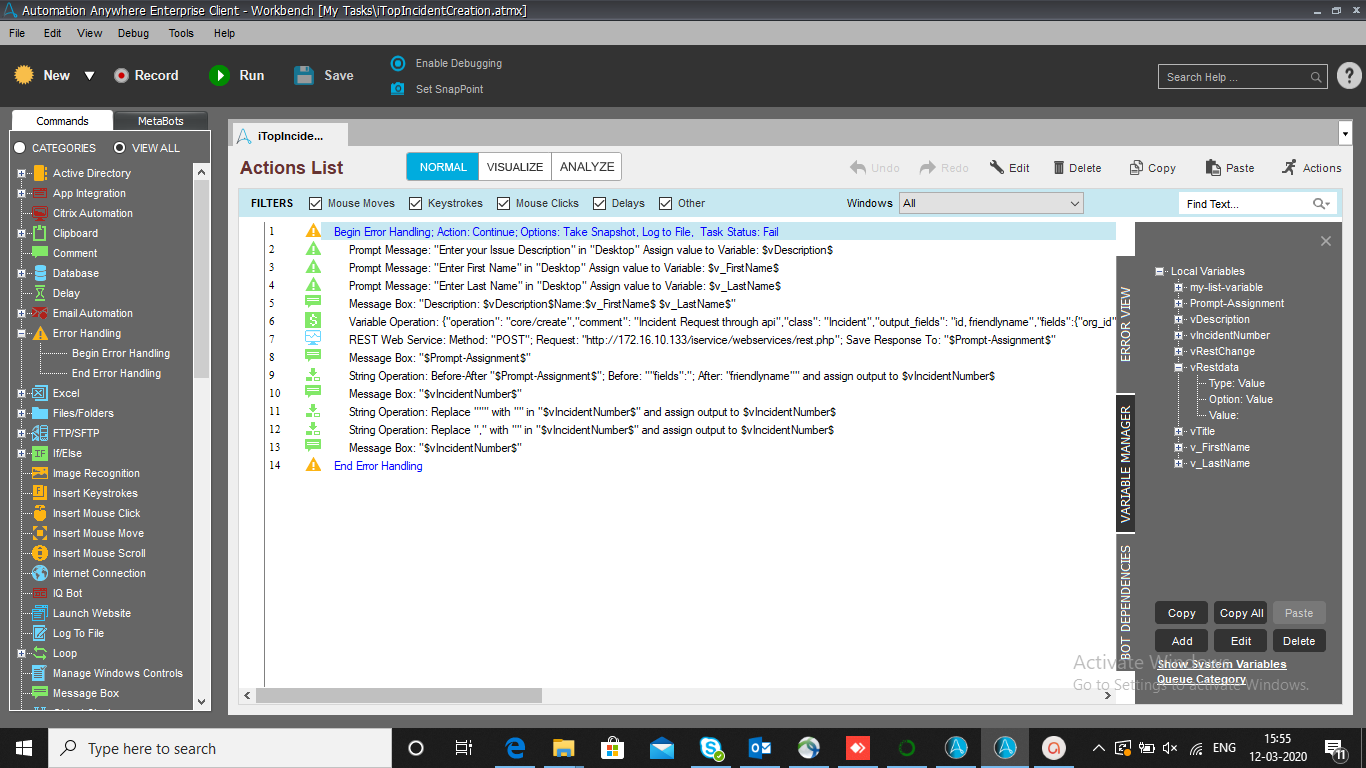Switch to the ANALYZE view tab

pyautogui.click(x=587, y=167)
